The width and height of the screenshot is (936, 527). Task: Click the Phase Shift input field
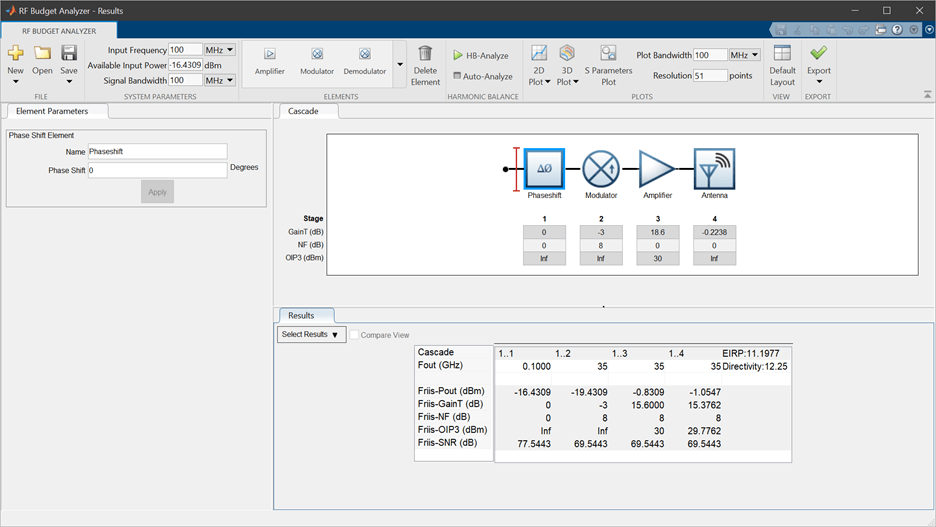(x=157, y=170)
